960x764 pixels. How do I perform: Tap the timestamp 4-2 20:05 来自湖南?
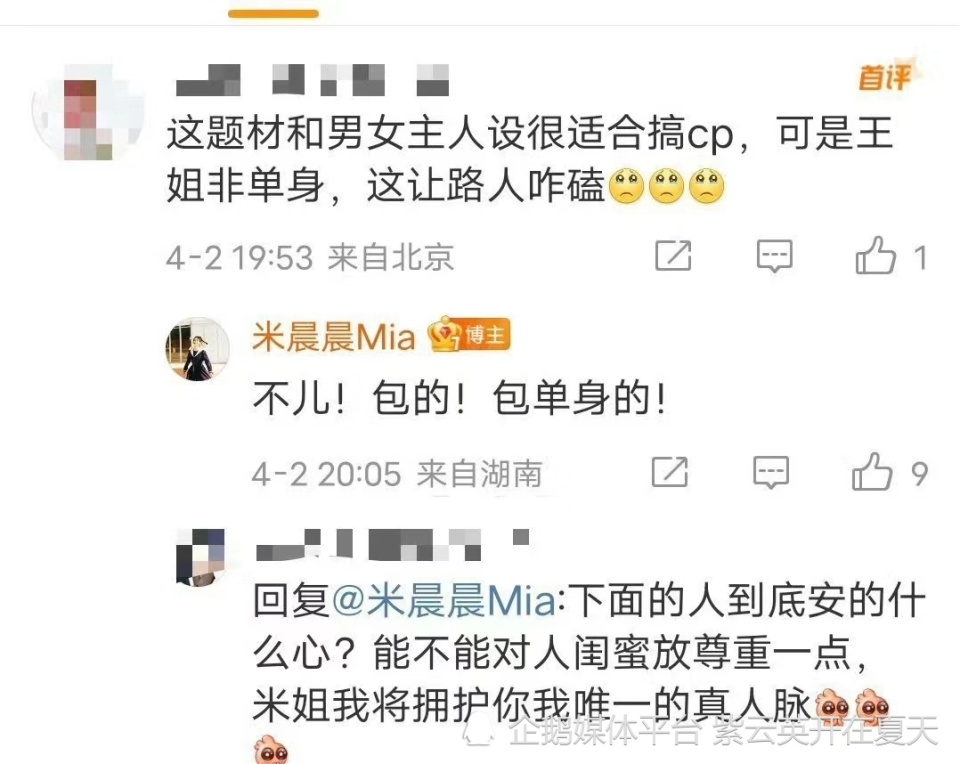[397, 473]
